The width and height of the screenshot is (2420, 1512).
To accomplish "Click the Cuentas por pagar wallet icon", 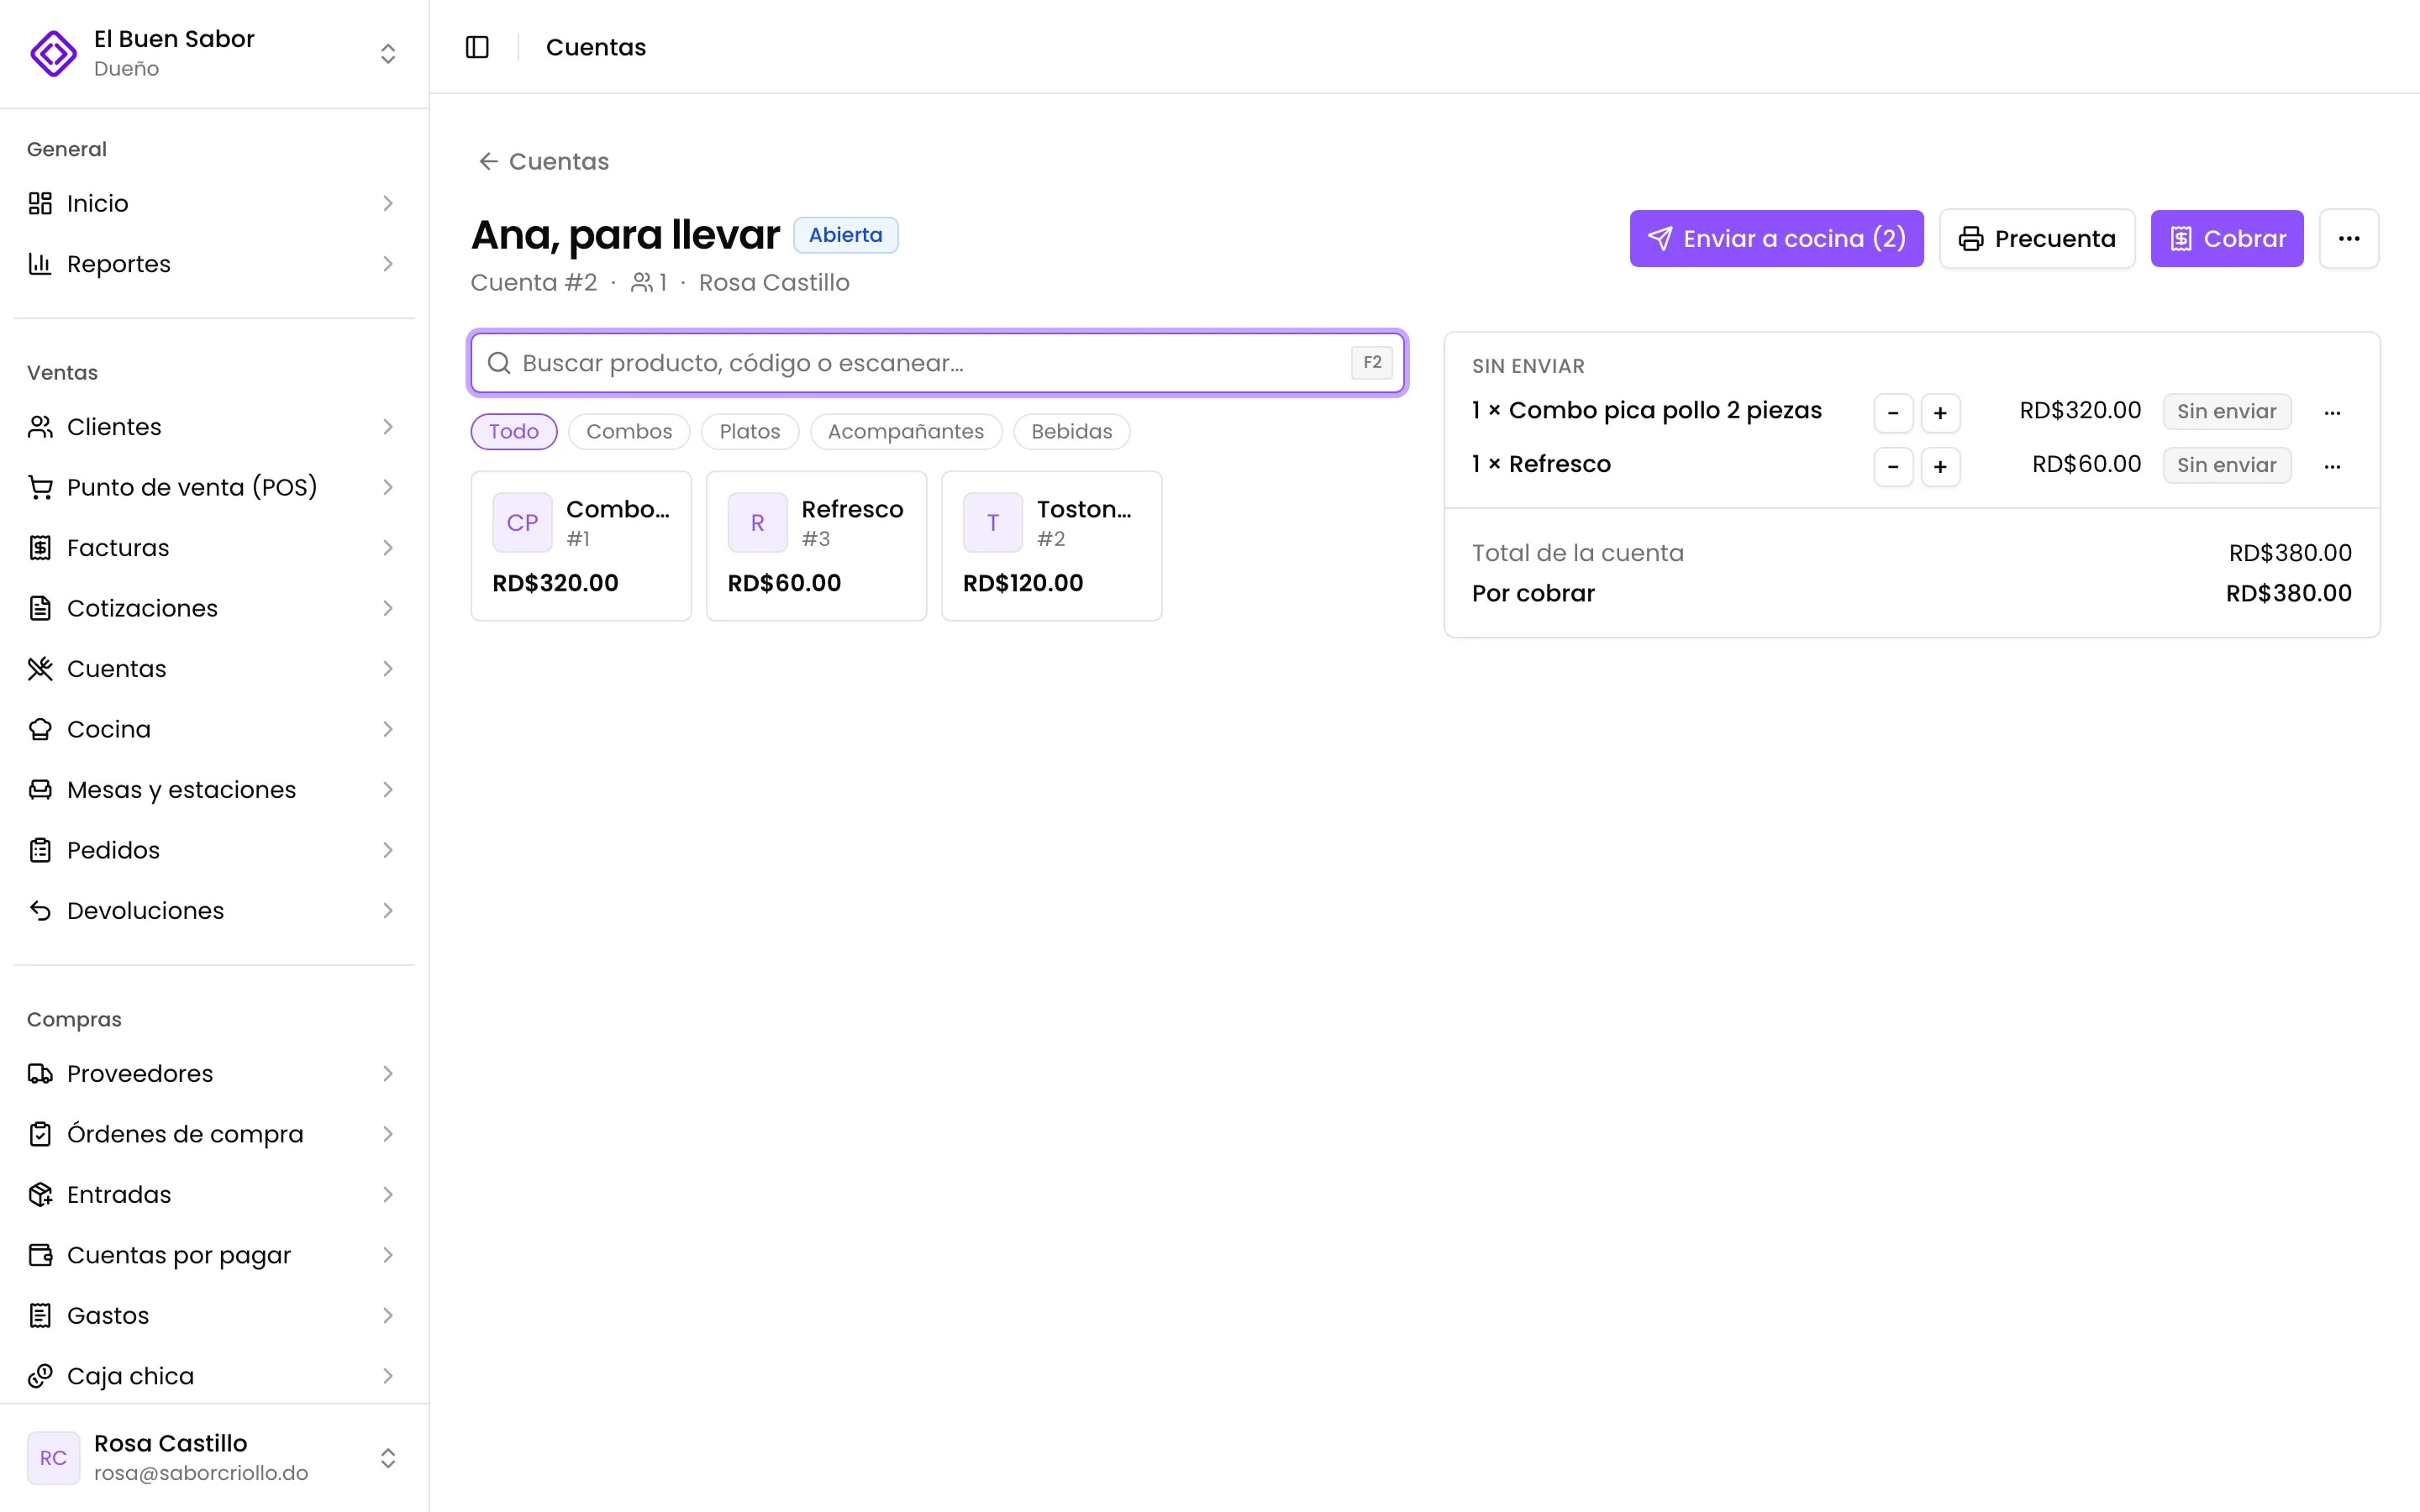I will click(x=40, y=1255).
